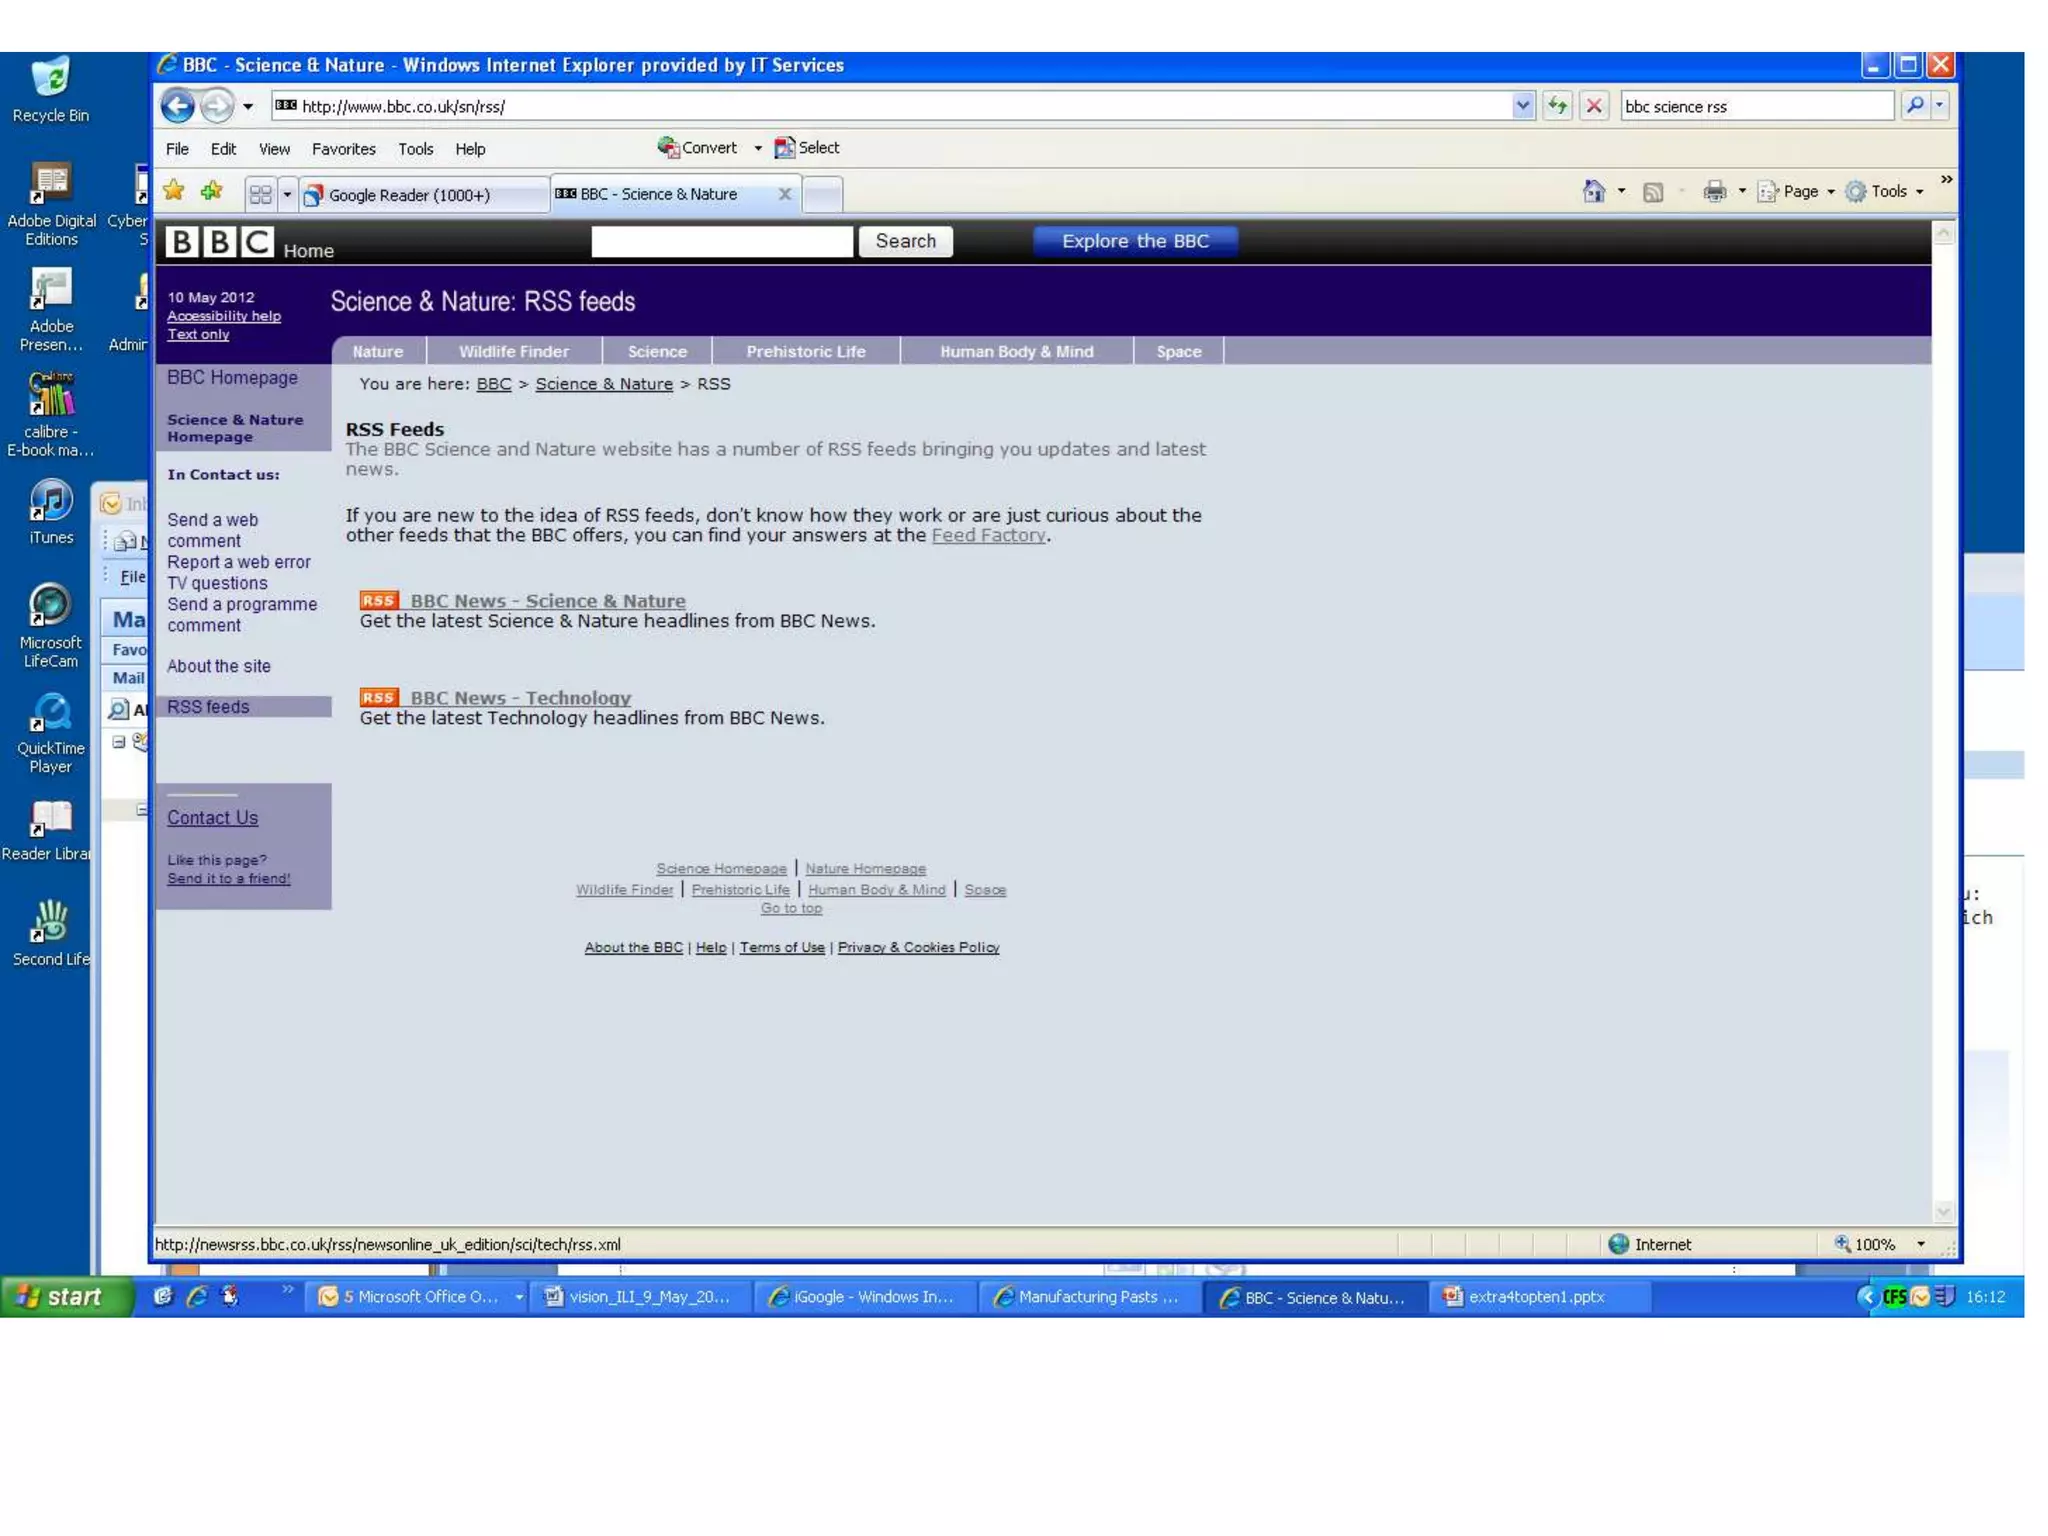Open the Favorites menu
This screenshot has width=2048, height=1536.
(343, 149)
